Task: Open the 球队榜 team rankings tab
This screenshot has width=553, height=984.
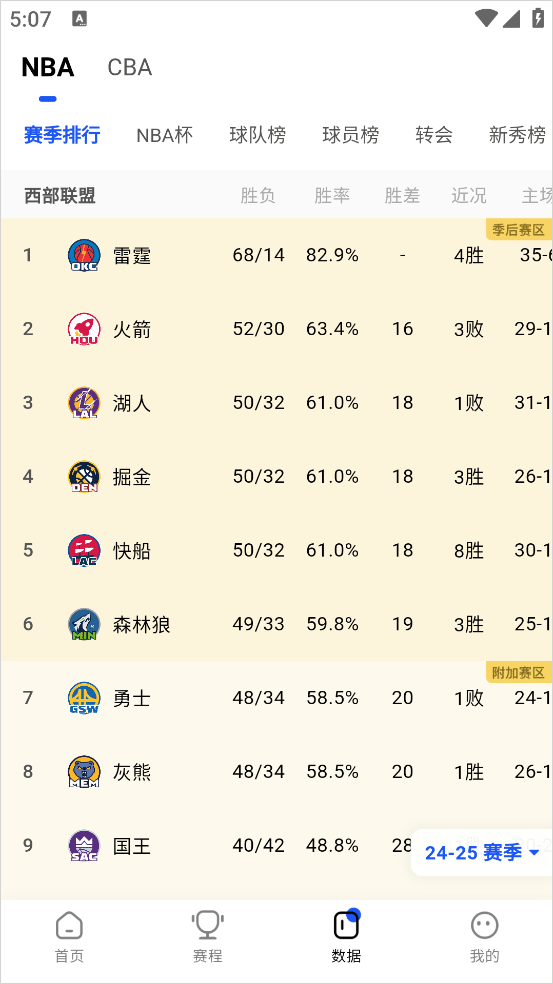Action: (257, 135)
